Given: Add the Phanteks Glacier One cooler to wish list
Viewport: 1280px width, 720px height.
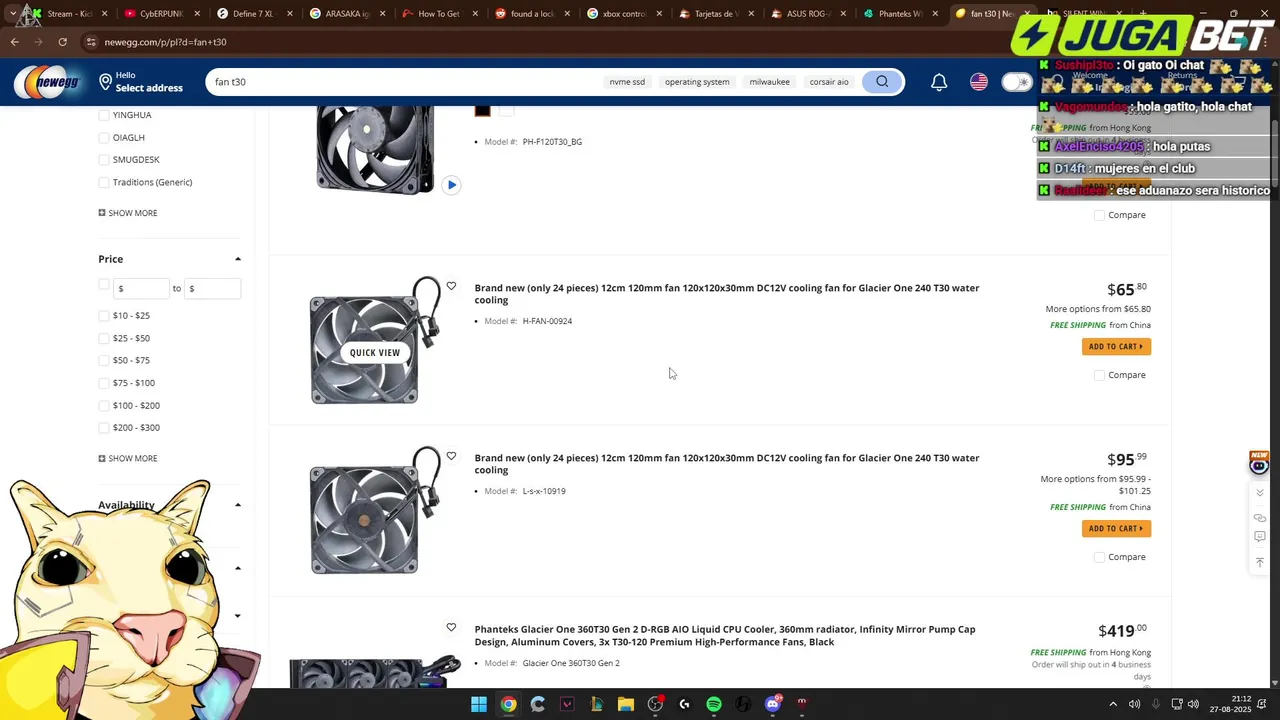Looking at the screenshot, I should pyautogui.click(x=451, y=628).
